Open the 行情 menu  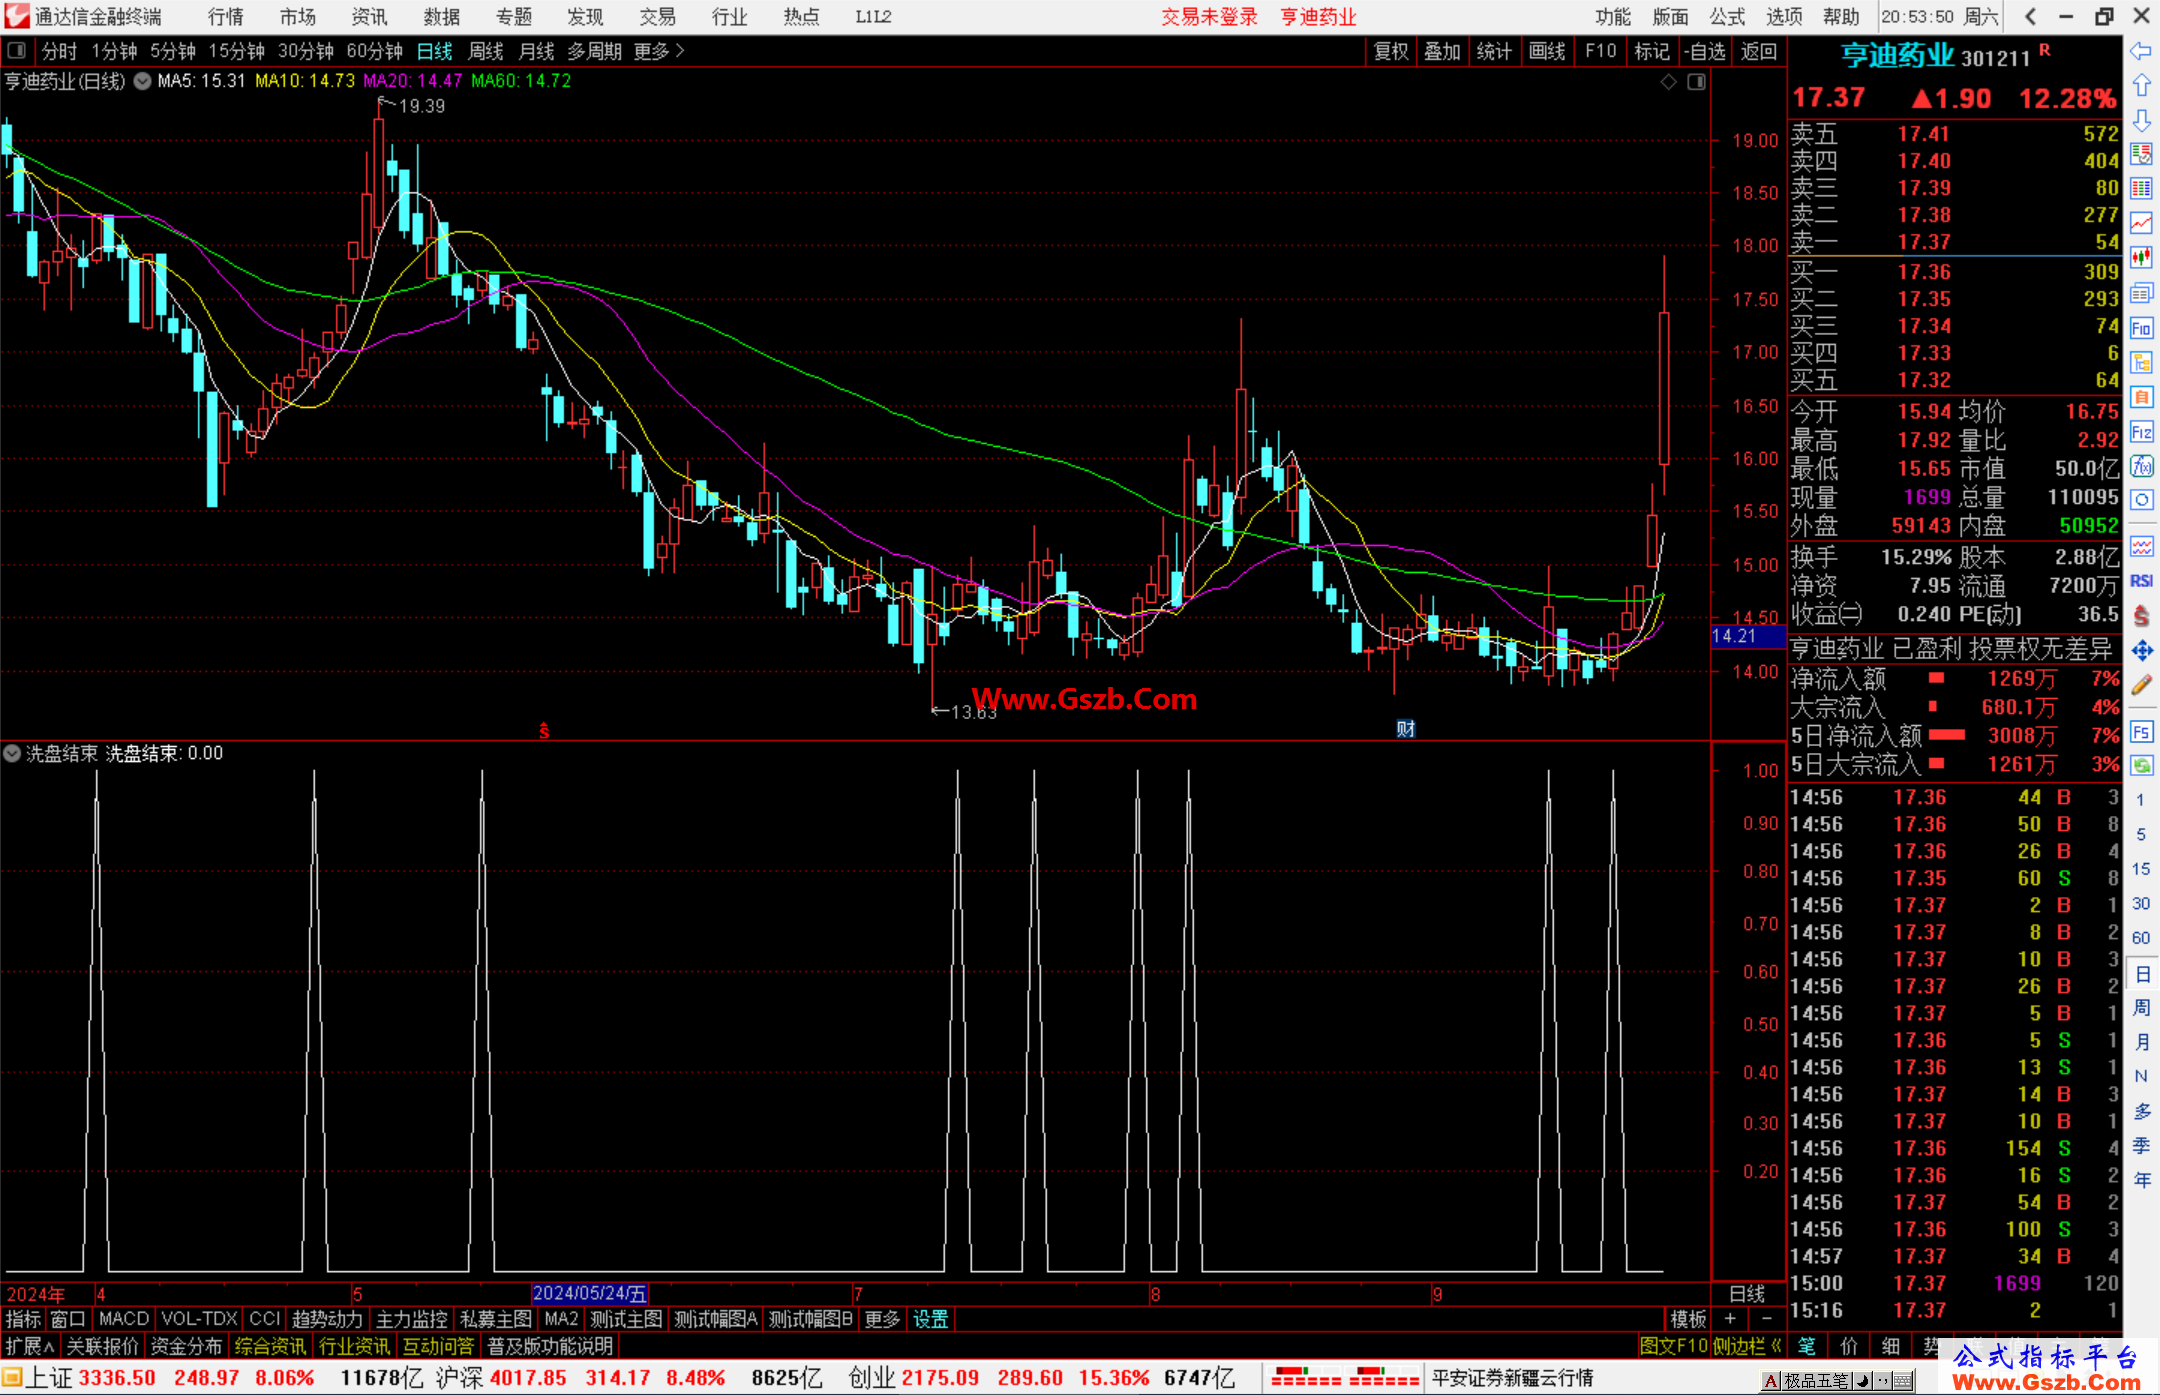click(225, 17)
